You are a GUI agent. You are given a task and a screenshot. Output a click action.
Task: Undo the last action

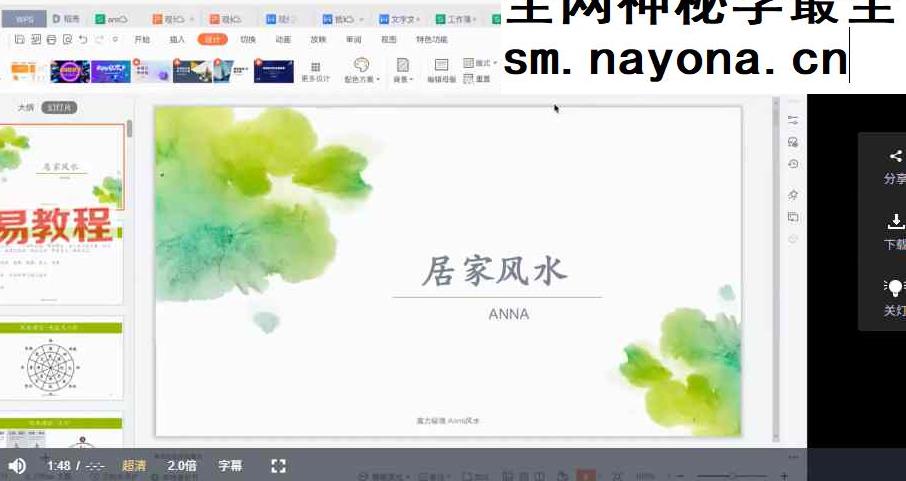click(x=83, y=39)
